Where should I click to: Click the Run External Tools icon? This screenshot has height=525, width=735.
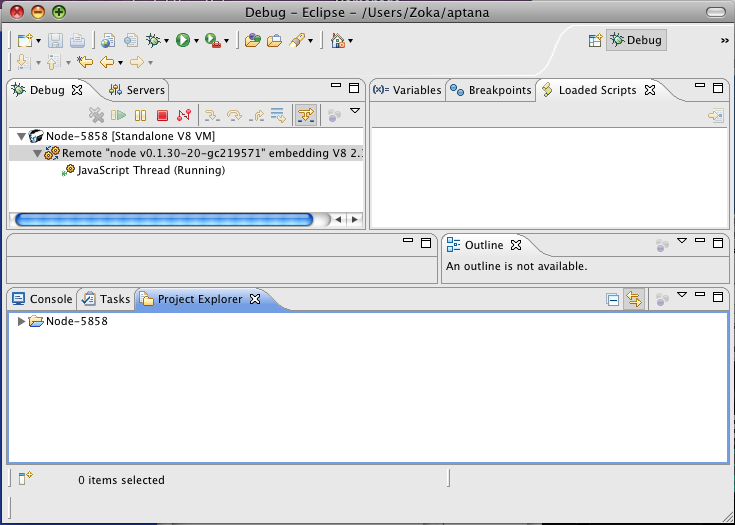[x=213, y=40]
